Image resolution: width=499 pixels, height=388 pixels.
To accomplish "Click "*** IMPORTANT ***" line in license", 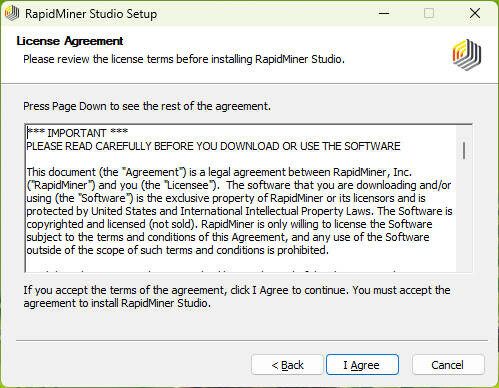I will pos(77,133).
